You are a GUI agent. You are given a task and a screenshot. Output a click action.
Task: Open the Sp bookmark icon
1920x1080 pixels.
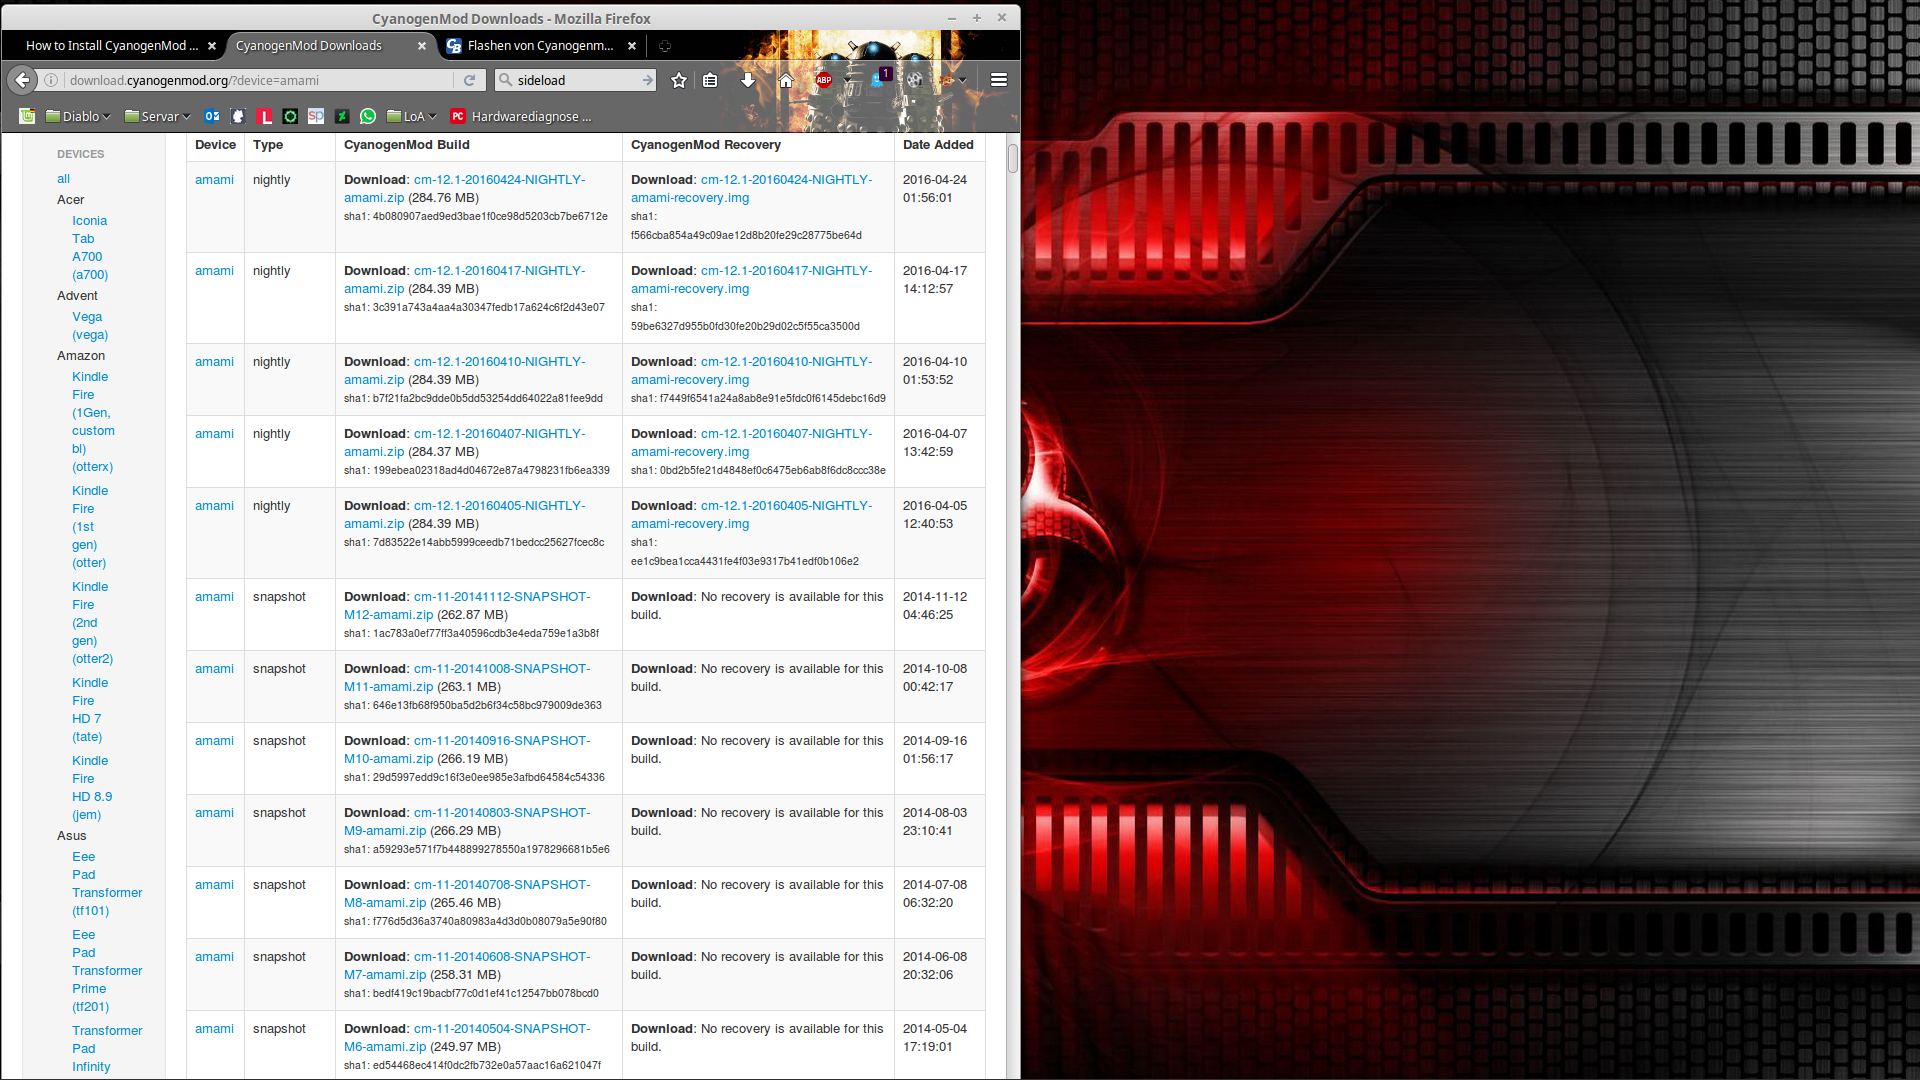[316, 116]
